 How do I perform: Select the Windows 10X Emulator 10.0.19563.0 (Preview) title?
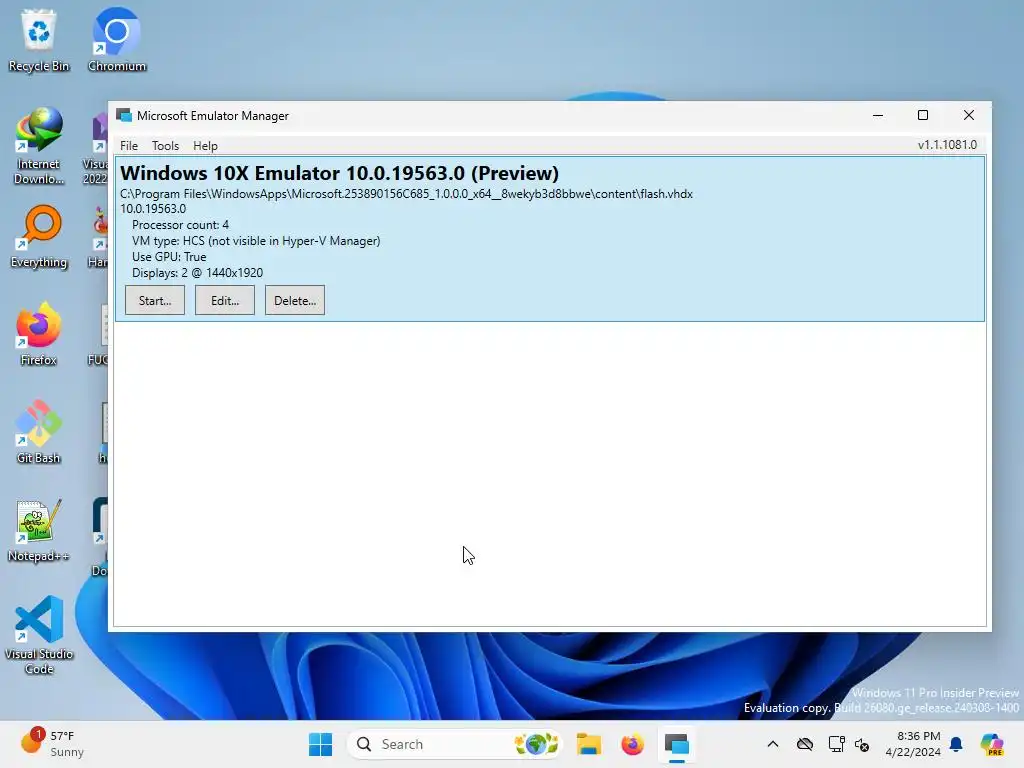340,173
